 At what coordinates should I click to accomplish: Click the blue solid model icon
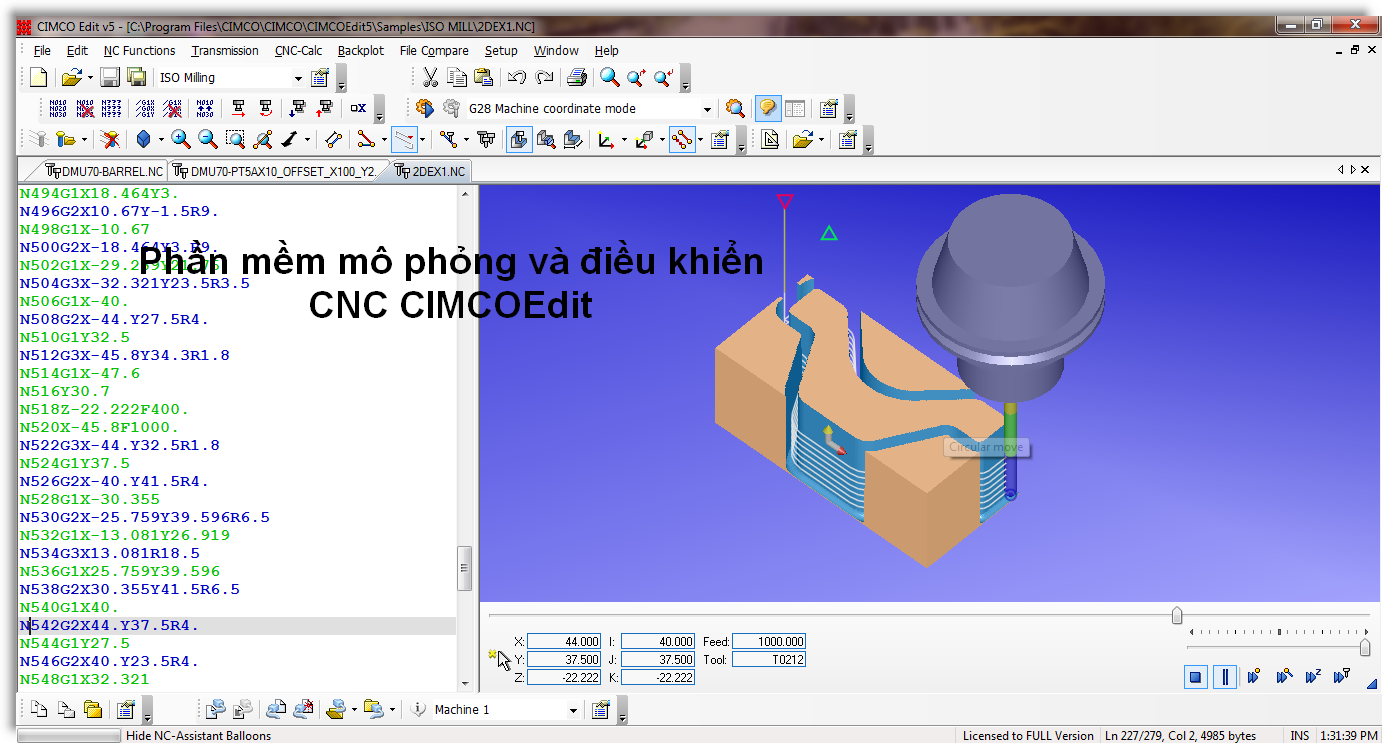click(143, 139)
